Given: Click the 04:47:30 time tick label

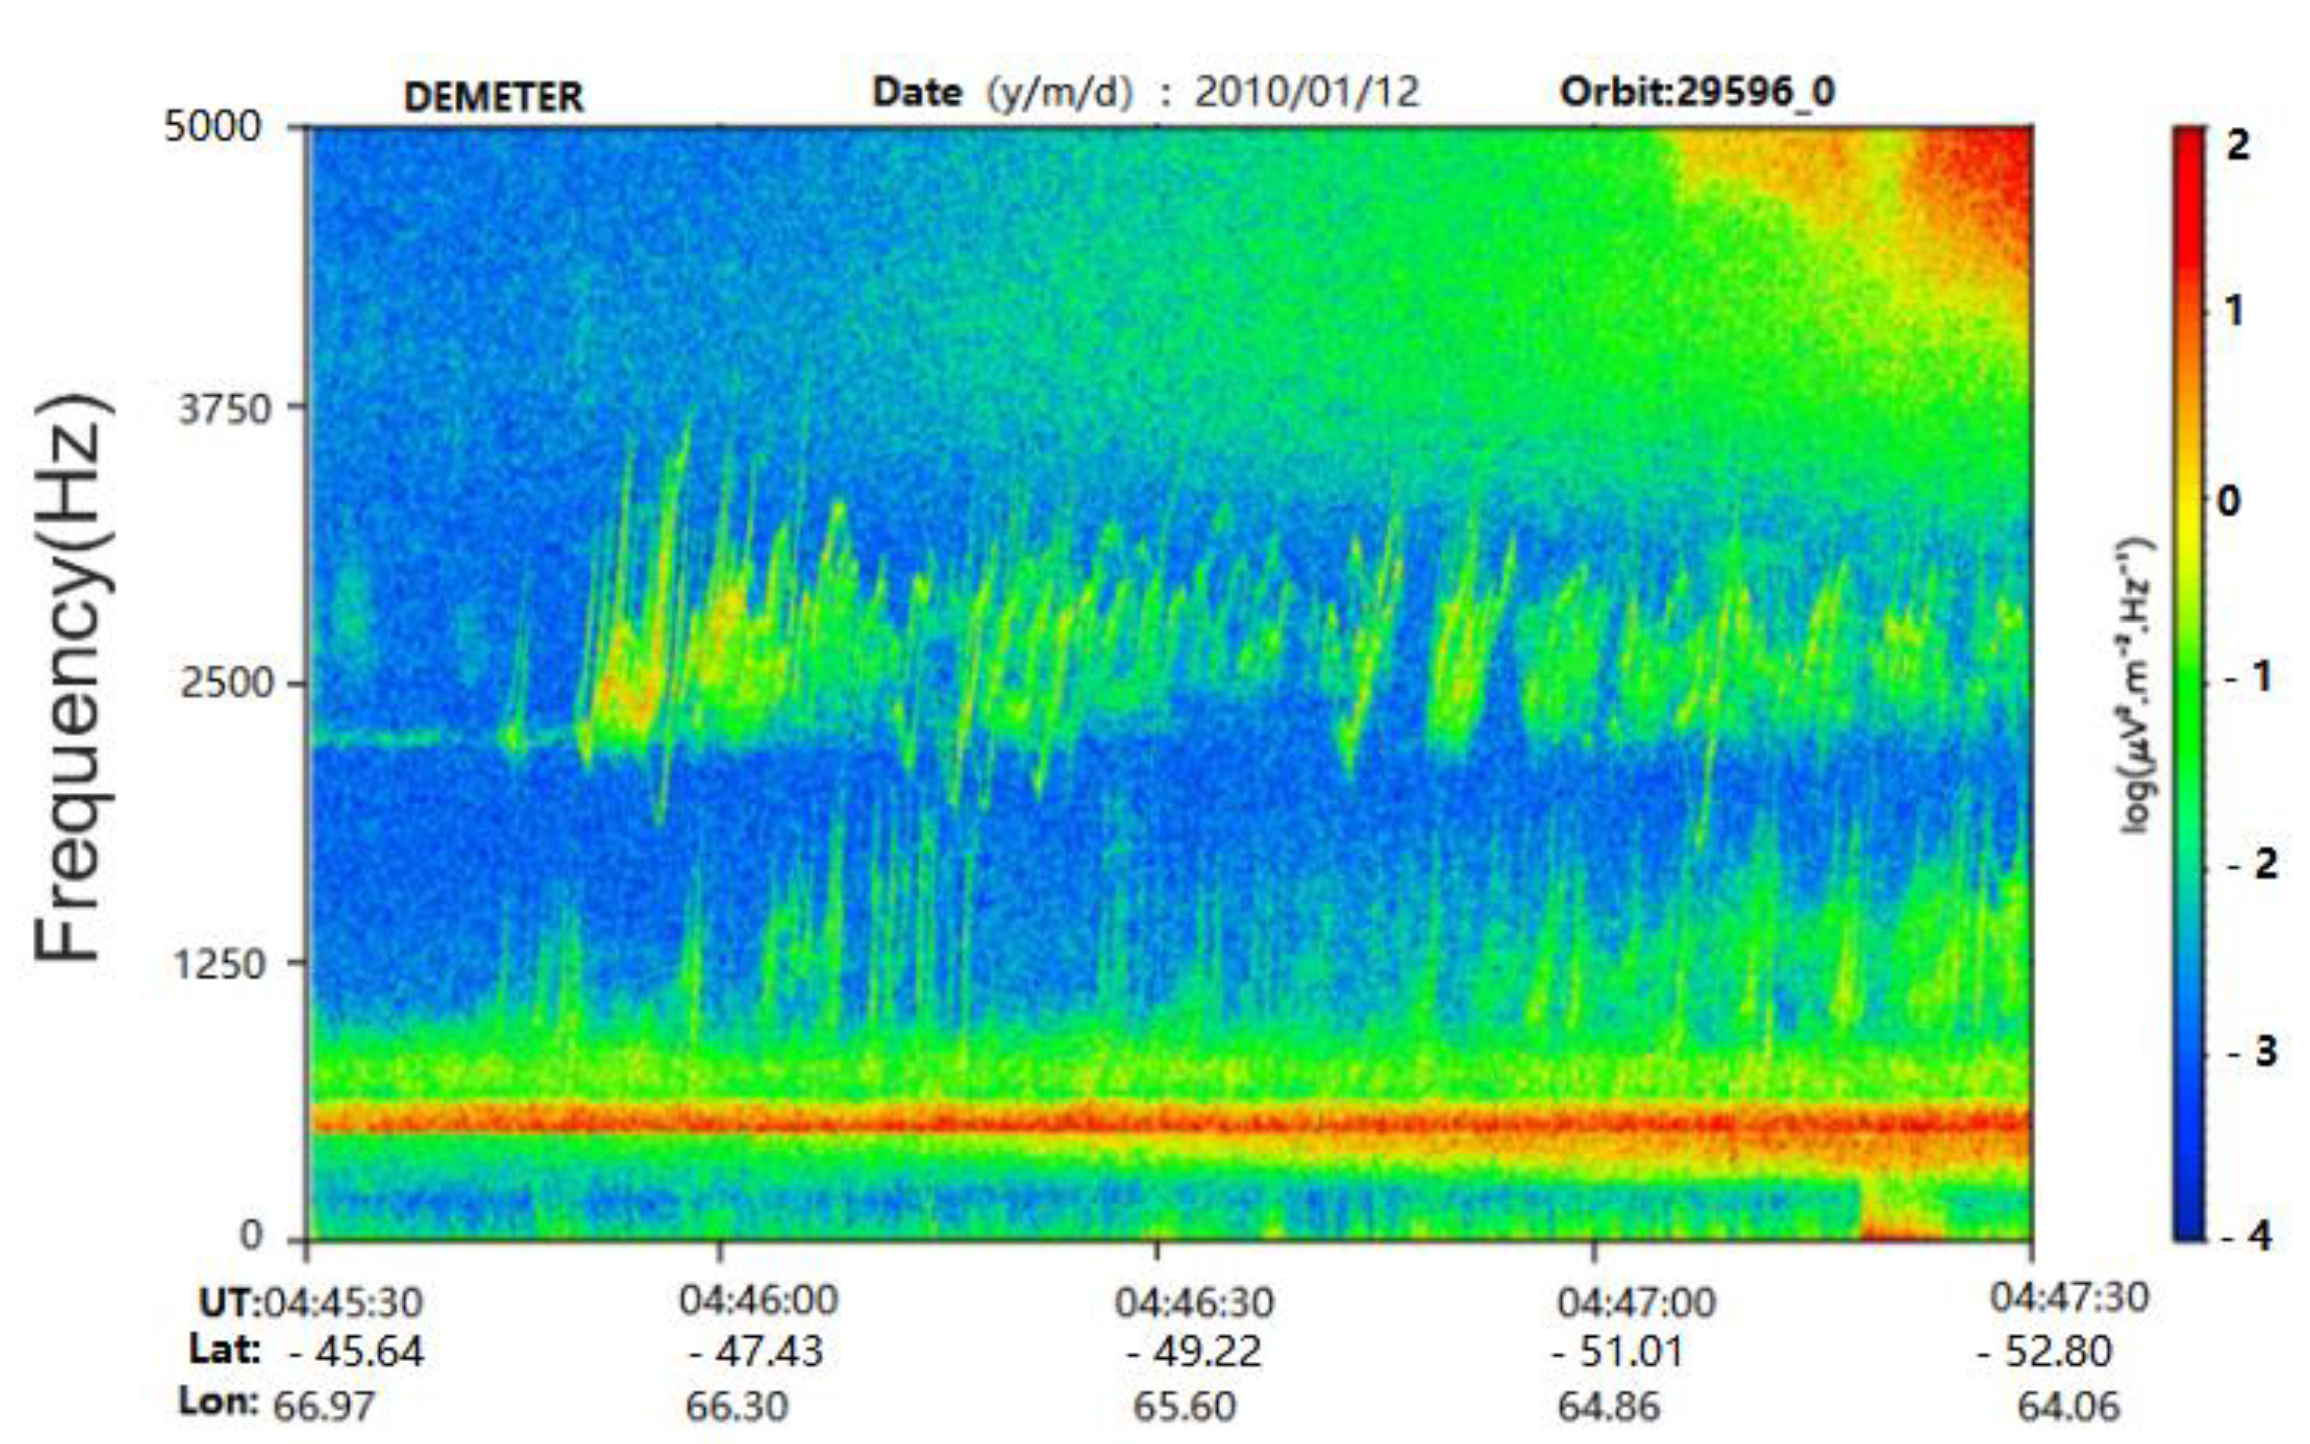Looking at the screenshot, I should (2069, 1298).
